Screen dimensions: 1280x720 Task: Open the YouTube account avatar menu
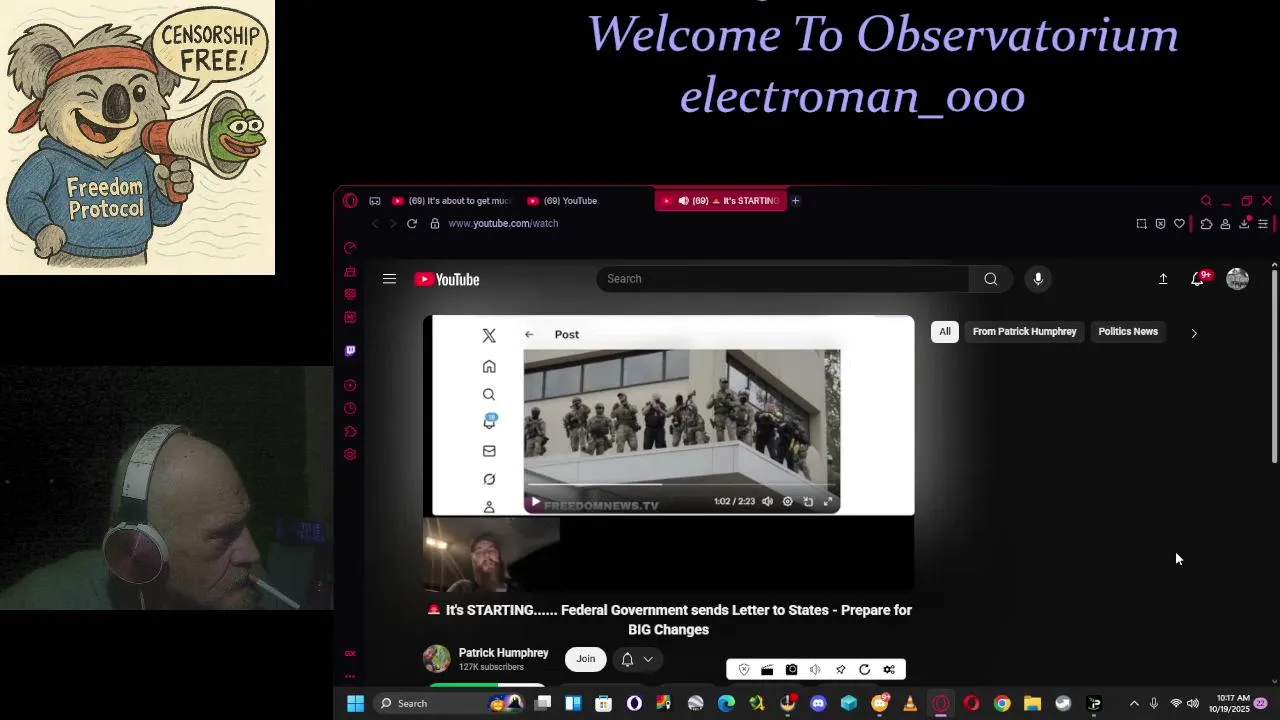(1237, 279)
